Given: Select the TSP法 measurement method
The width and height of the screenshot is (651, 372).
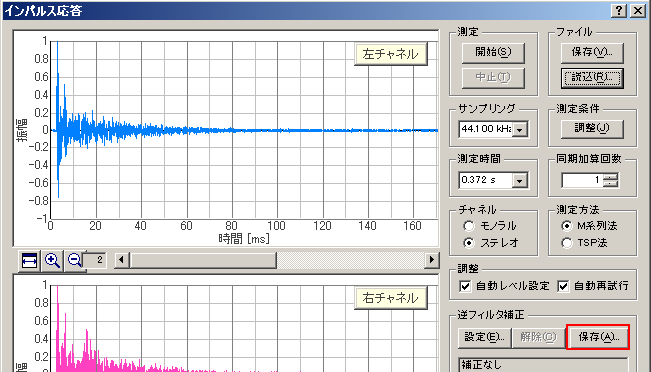Looking at the screenshot, I should [x=567, y=243].
